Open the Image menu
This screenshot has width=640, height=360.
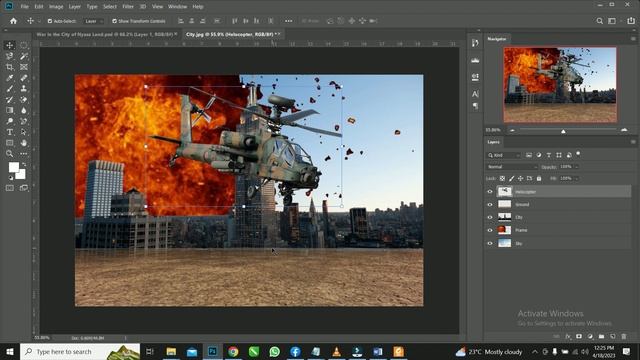click(56, 7)
